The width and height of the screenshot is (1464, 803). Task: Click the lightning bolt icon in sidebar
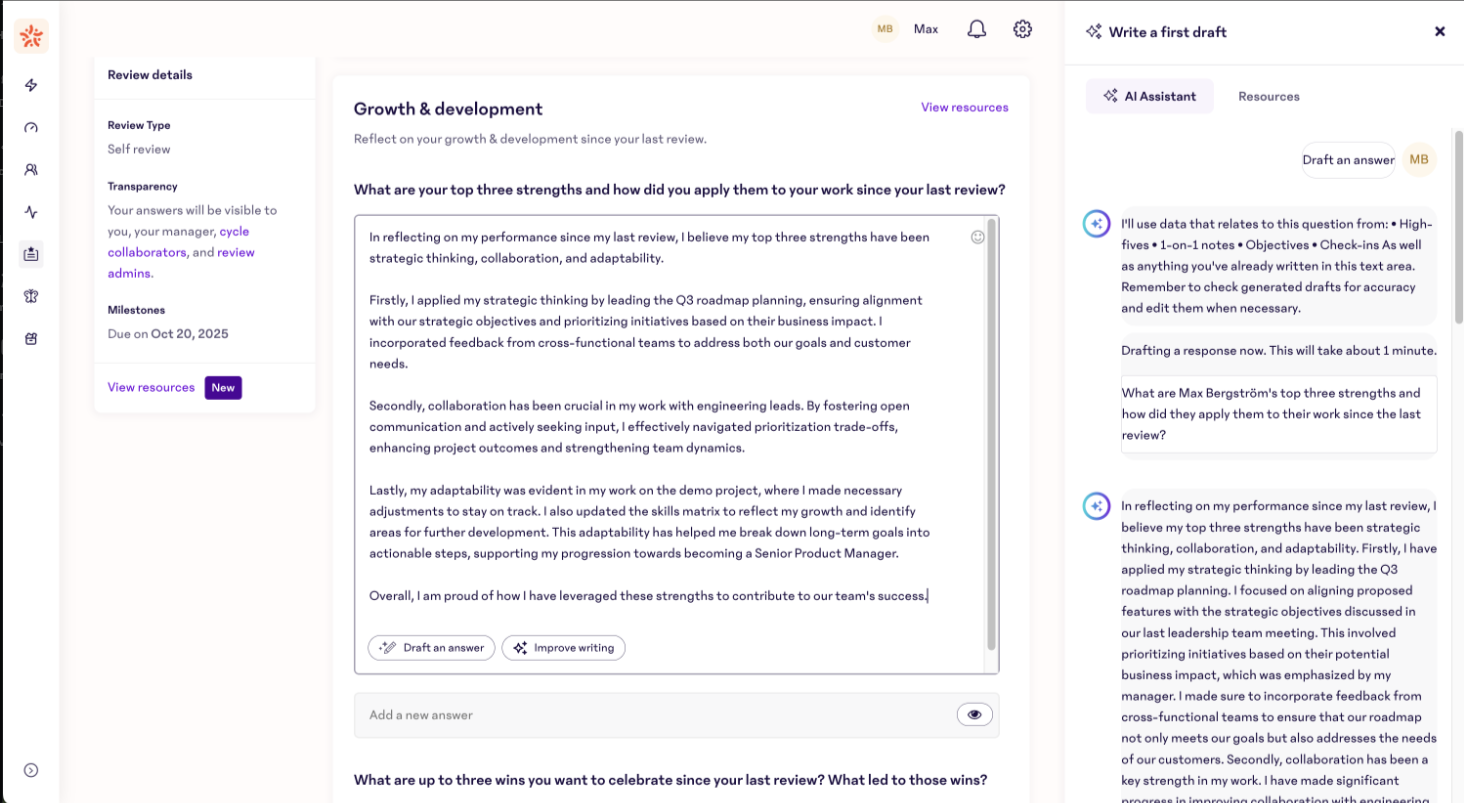tap(31, 85)
